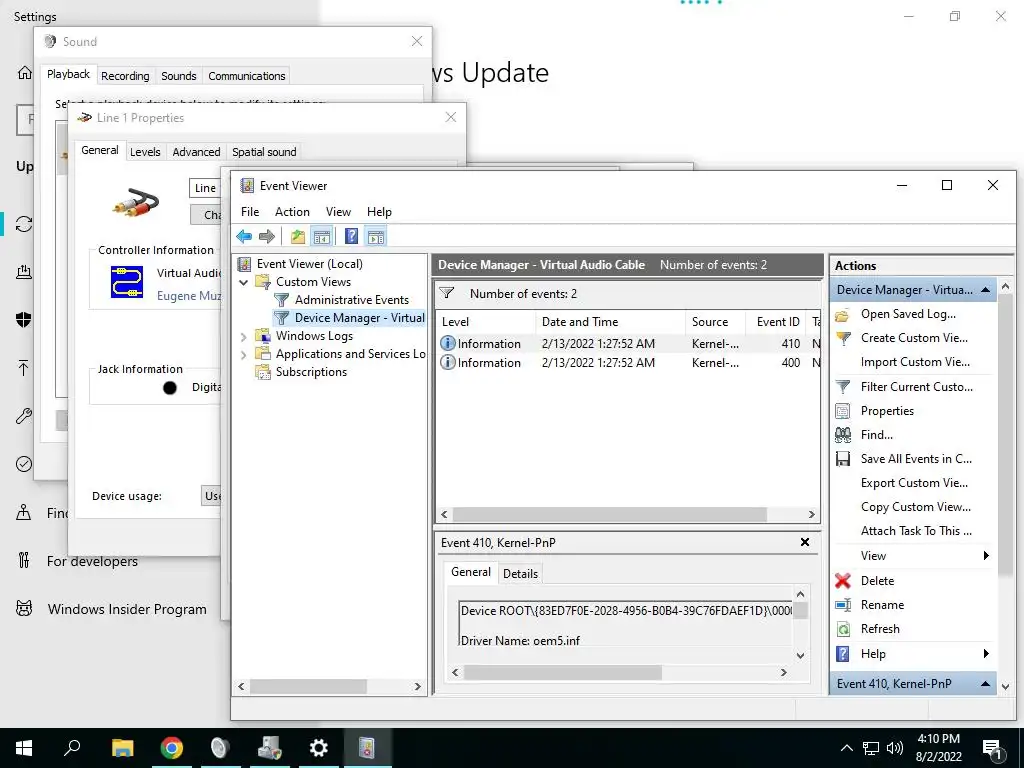Click the Properties icon in Actions pane
1024x768 pixels.
(843, 411)
